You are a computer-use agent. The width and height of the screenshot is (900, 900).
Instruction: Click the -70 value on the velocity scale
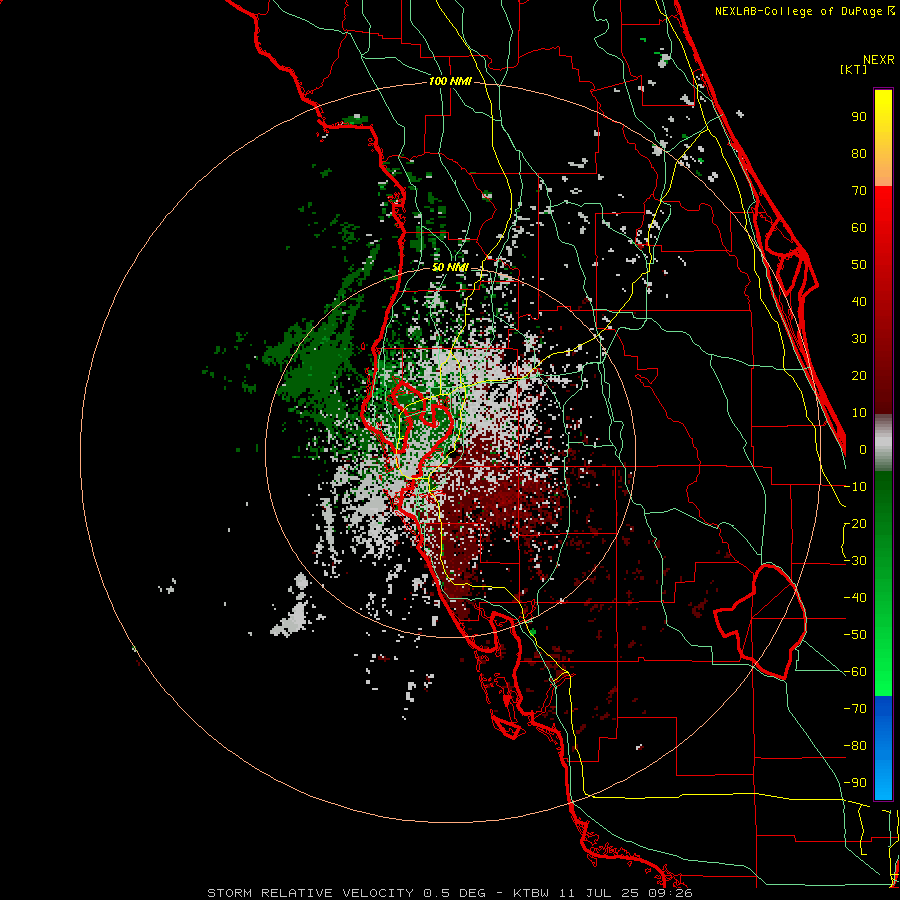pos(855,709)
